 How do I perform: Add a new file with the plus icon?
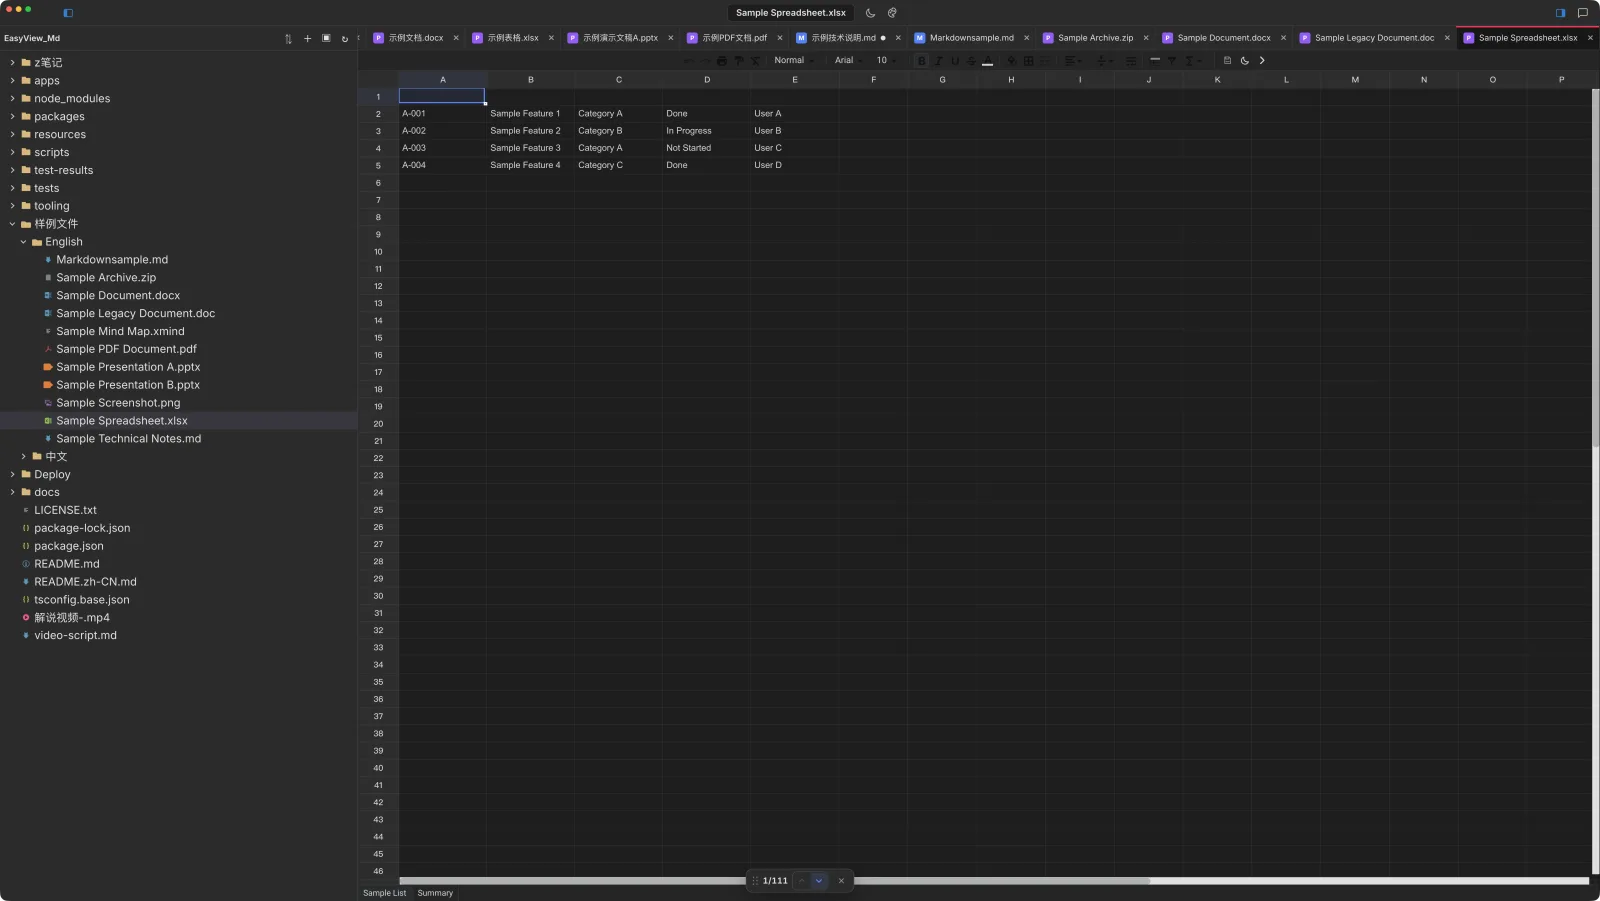[307, 39]
